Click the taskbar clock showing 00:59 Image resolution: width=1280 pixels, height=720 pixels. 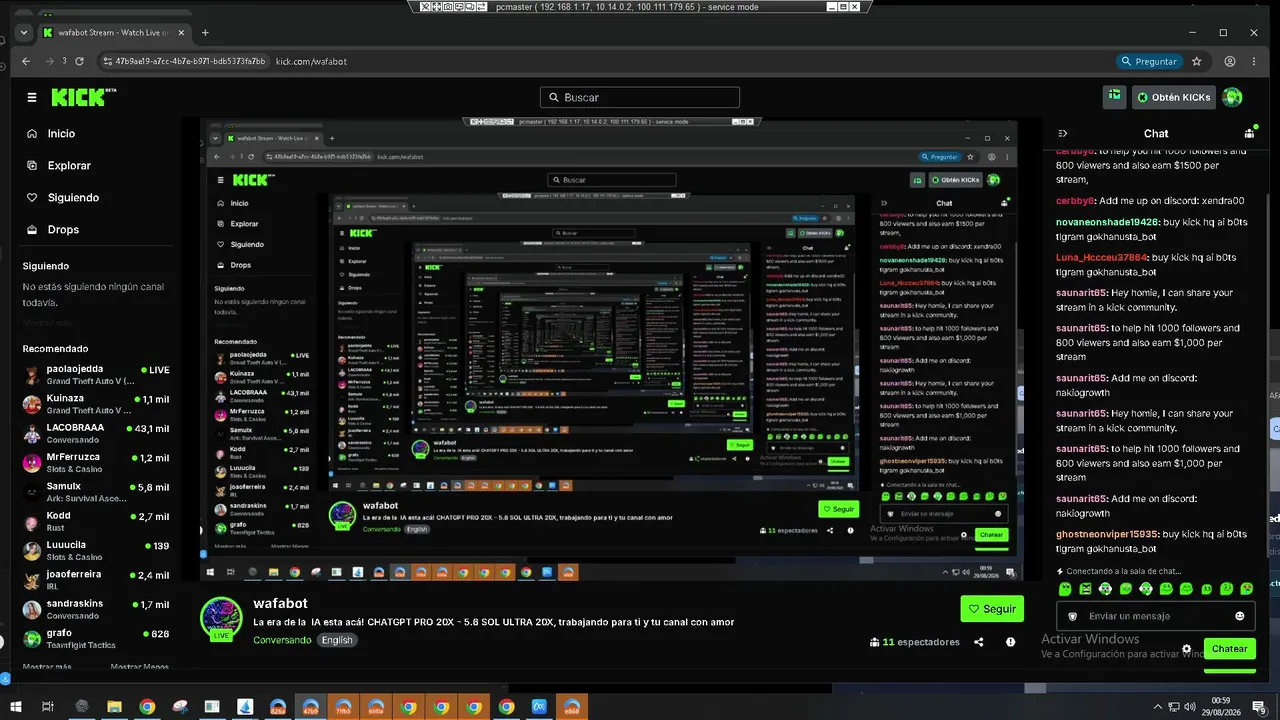pos(1220,707)
